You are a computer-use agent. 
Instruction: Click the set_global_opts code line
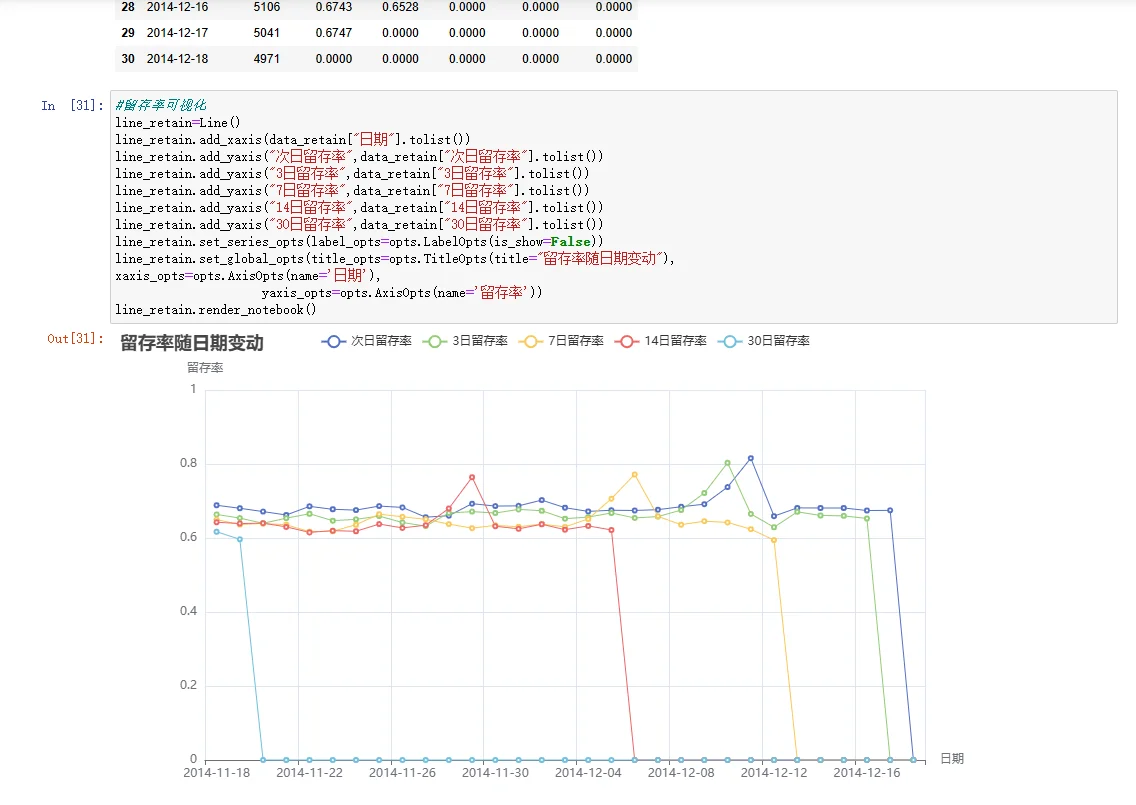[x=395, y=259]
